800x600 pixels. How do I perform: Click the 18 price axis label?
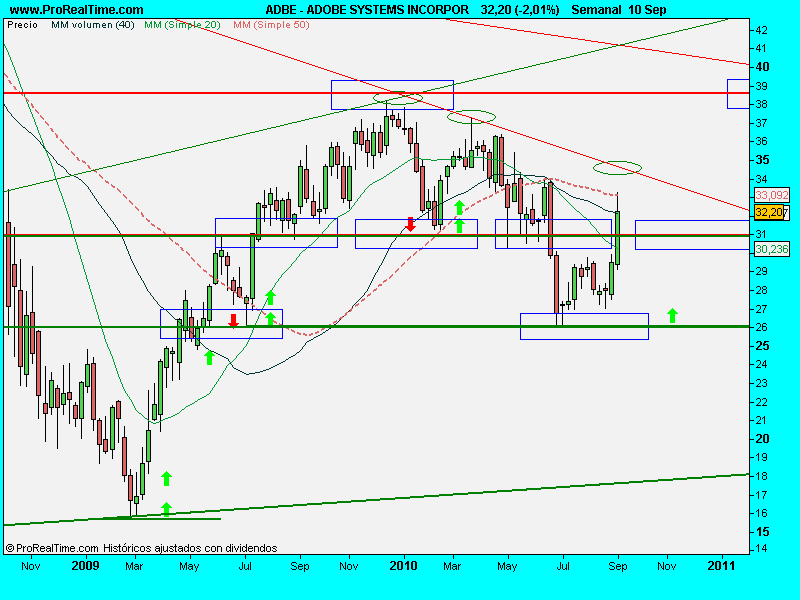click(761, 476)
